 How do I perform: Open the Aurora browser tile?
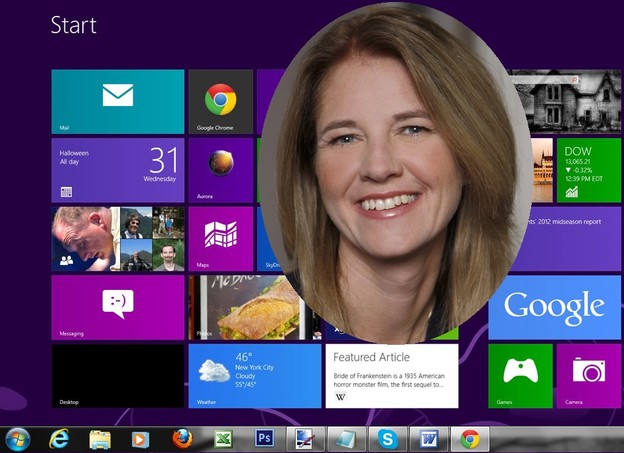tap(220, 170)
